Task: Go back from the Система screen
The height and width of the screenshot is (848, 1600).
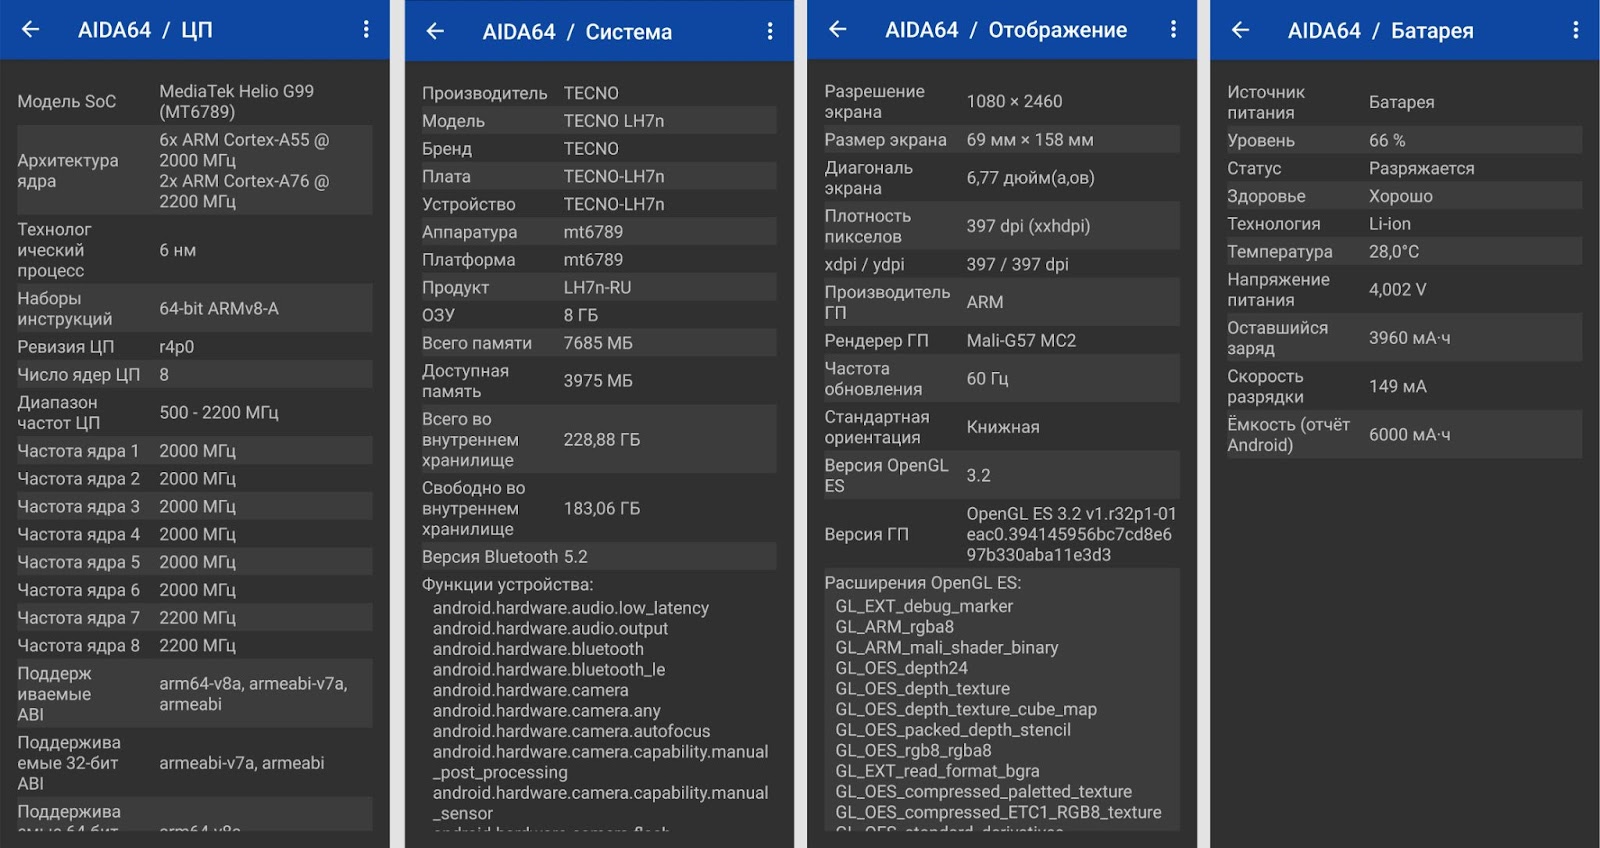Action: 435,31
